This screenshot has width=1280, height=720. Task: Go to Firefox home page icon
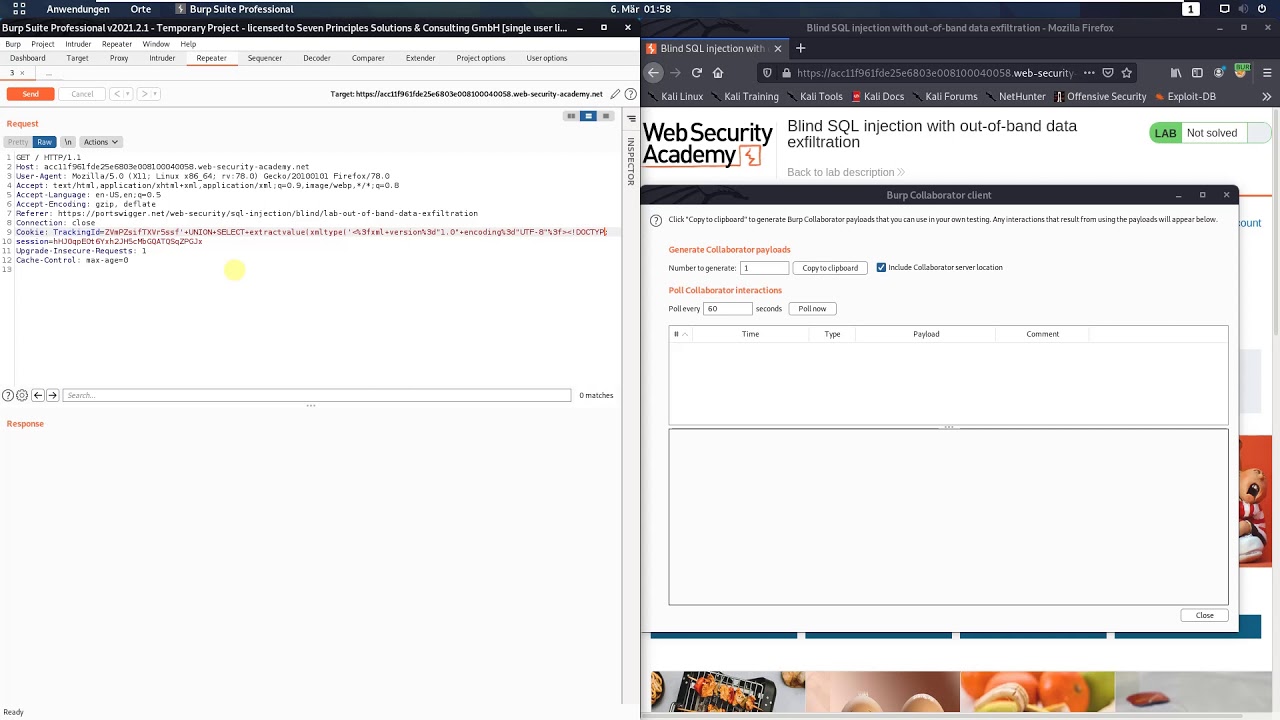click(718, 73)
